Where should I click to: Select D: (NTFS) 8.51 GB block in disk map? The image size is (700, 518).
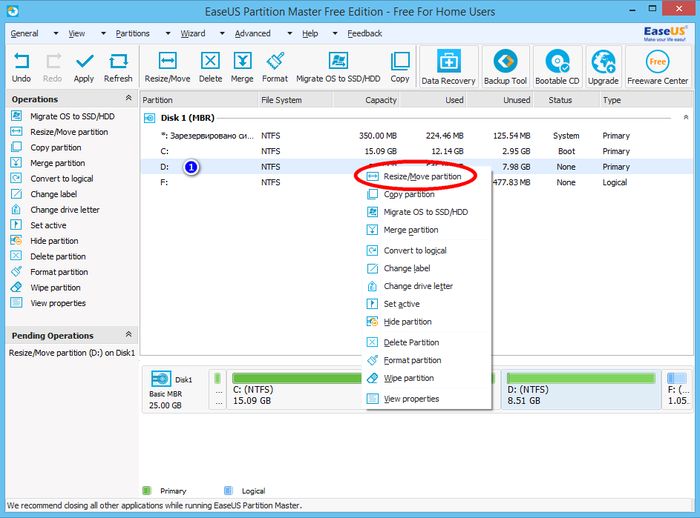[581, 390]
